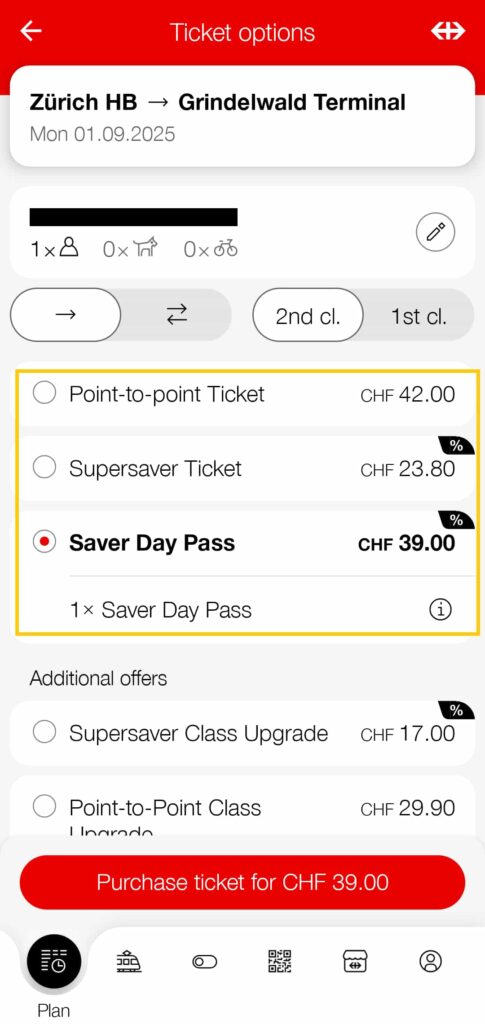Go back with the left arrow
485x1024 pixels.
click(x=30, y=31)
